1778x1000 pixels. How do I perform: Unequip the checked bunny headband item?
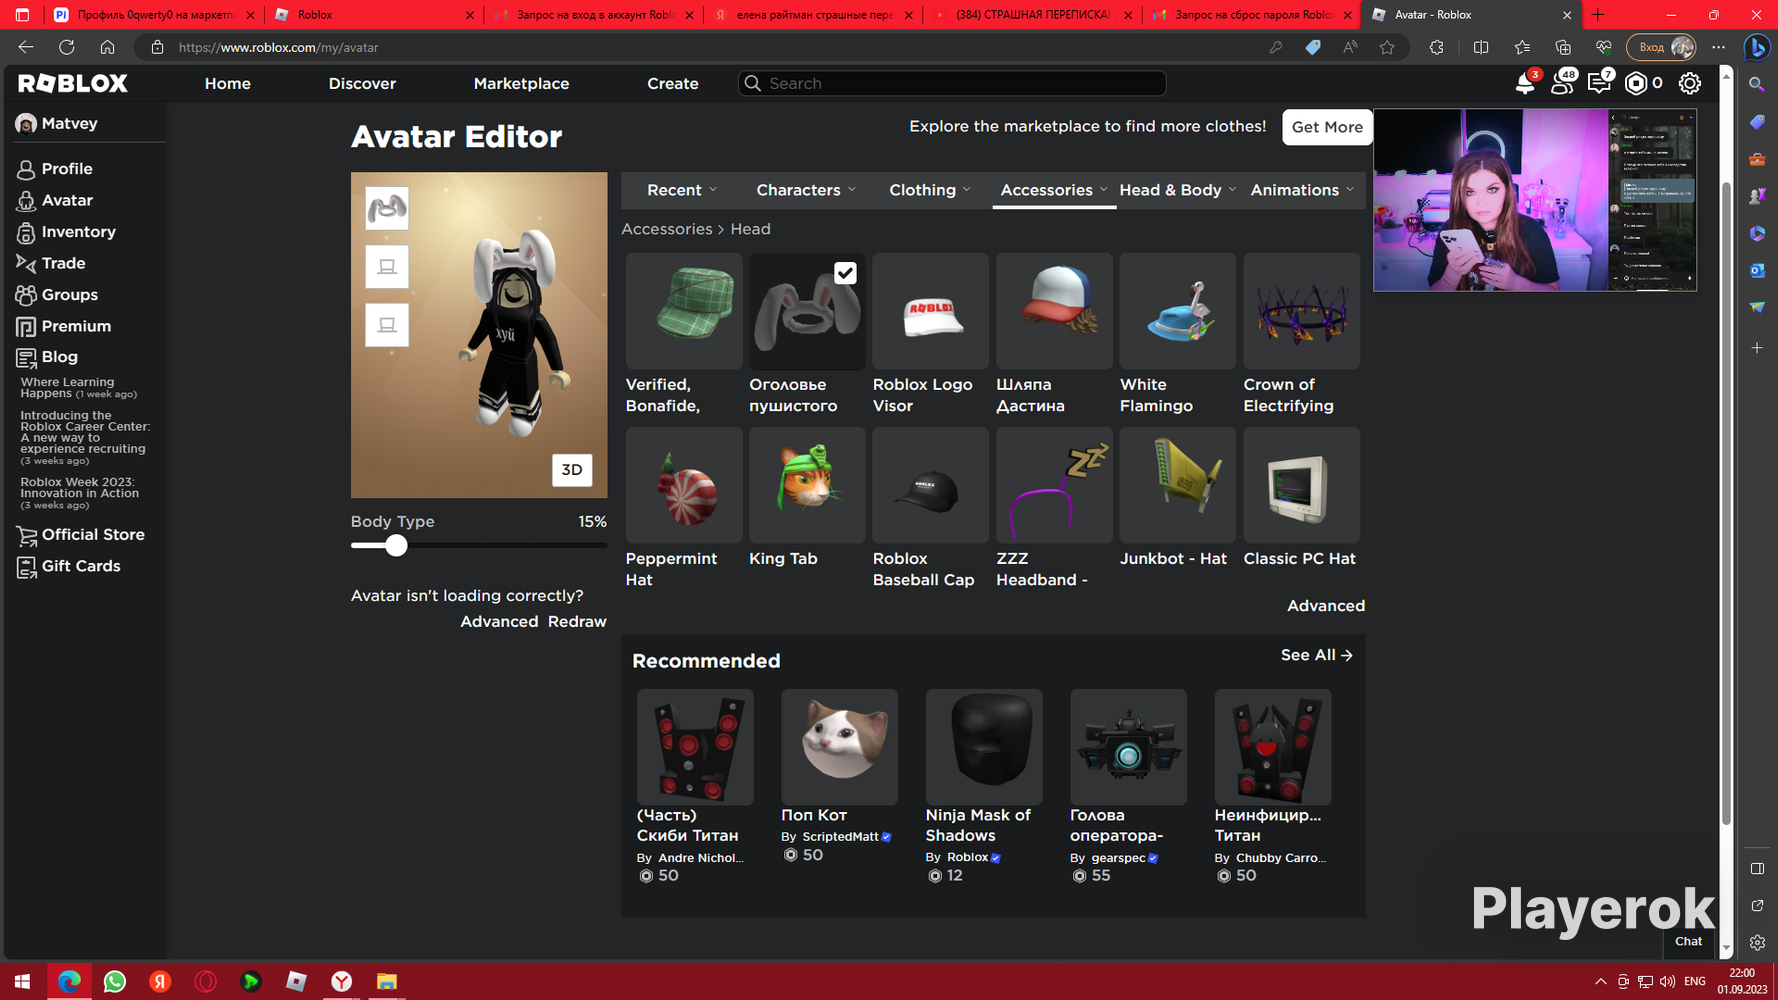(x=807, y=311)
